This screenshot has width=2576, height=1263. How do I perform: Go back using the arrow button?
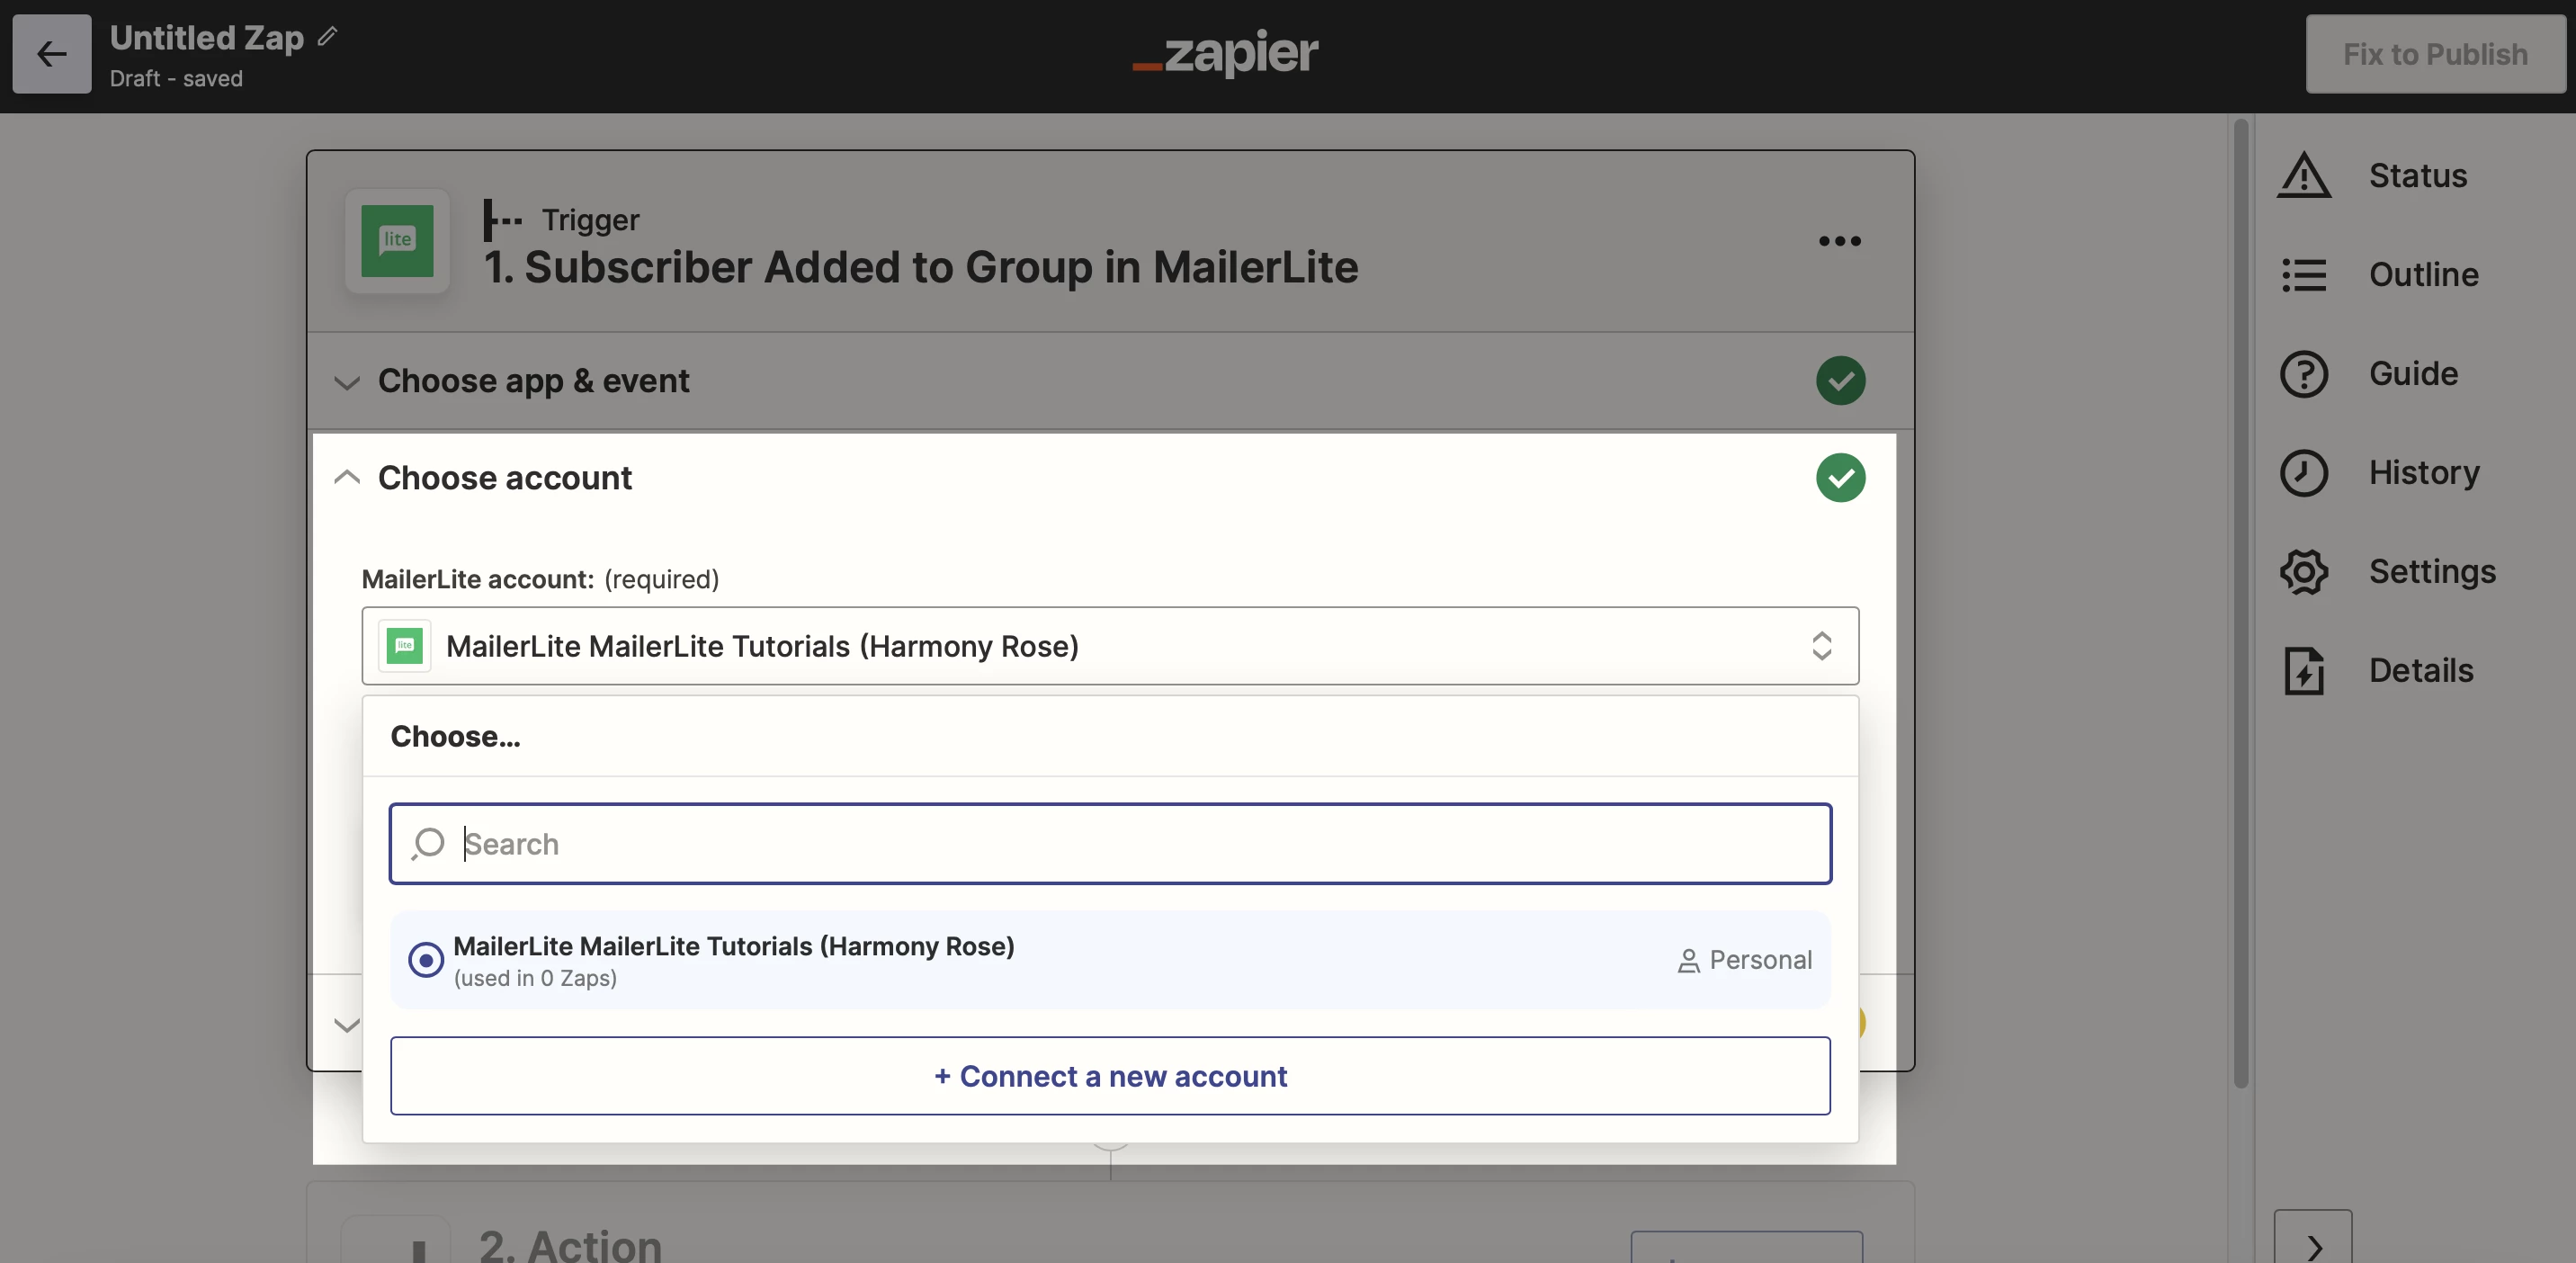coord(52,54)
